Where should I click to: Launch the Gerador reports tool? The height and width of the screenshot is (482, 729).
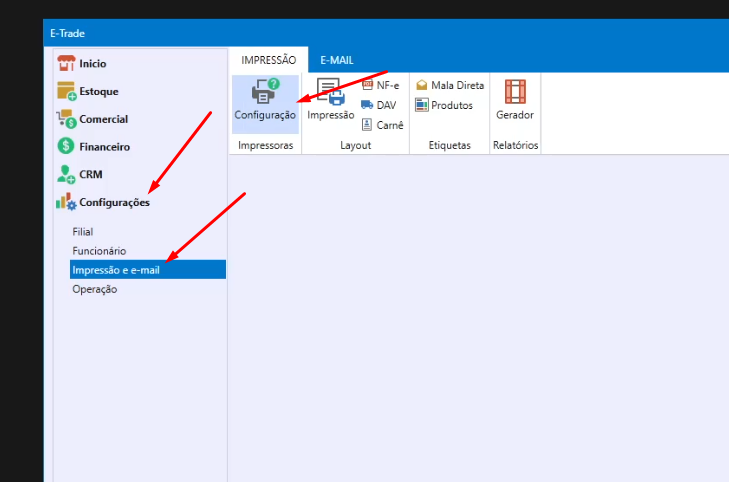(x=515, y=101)
